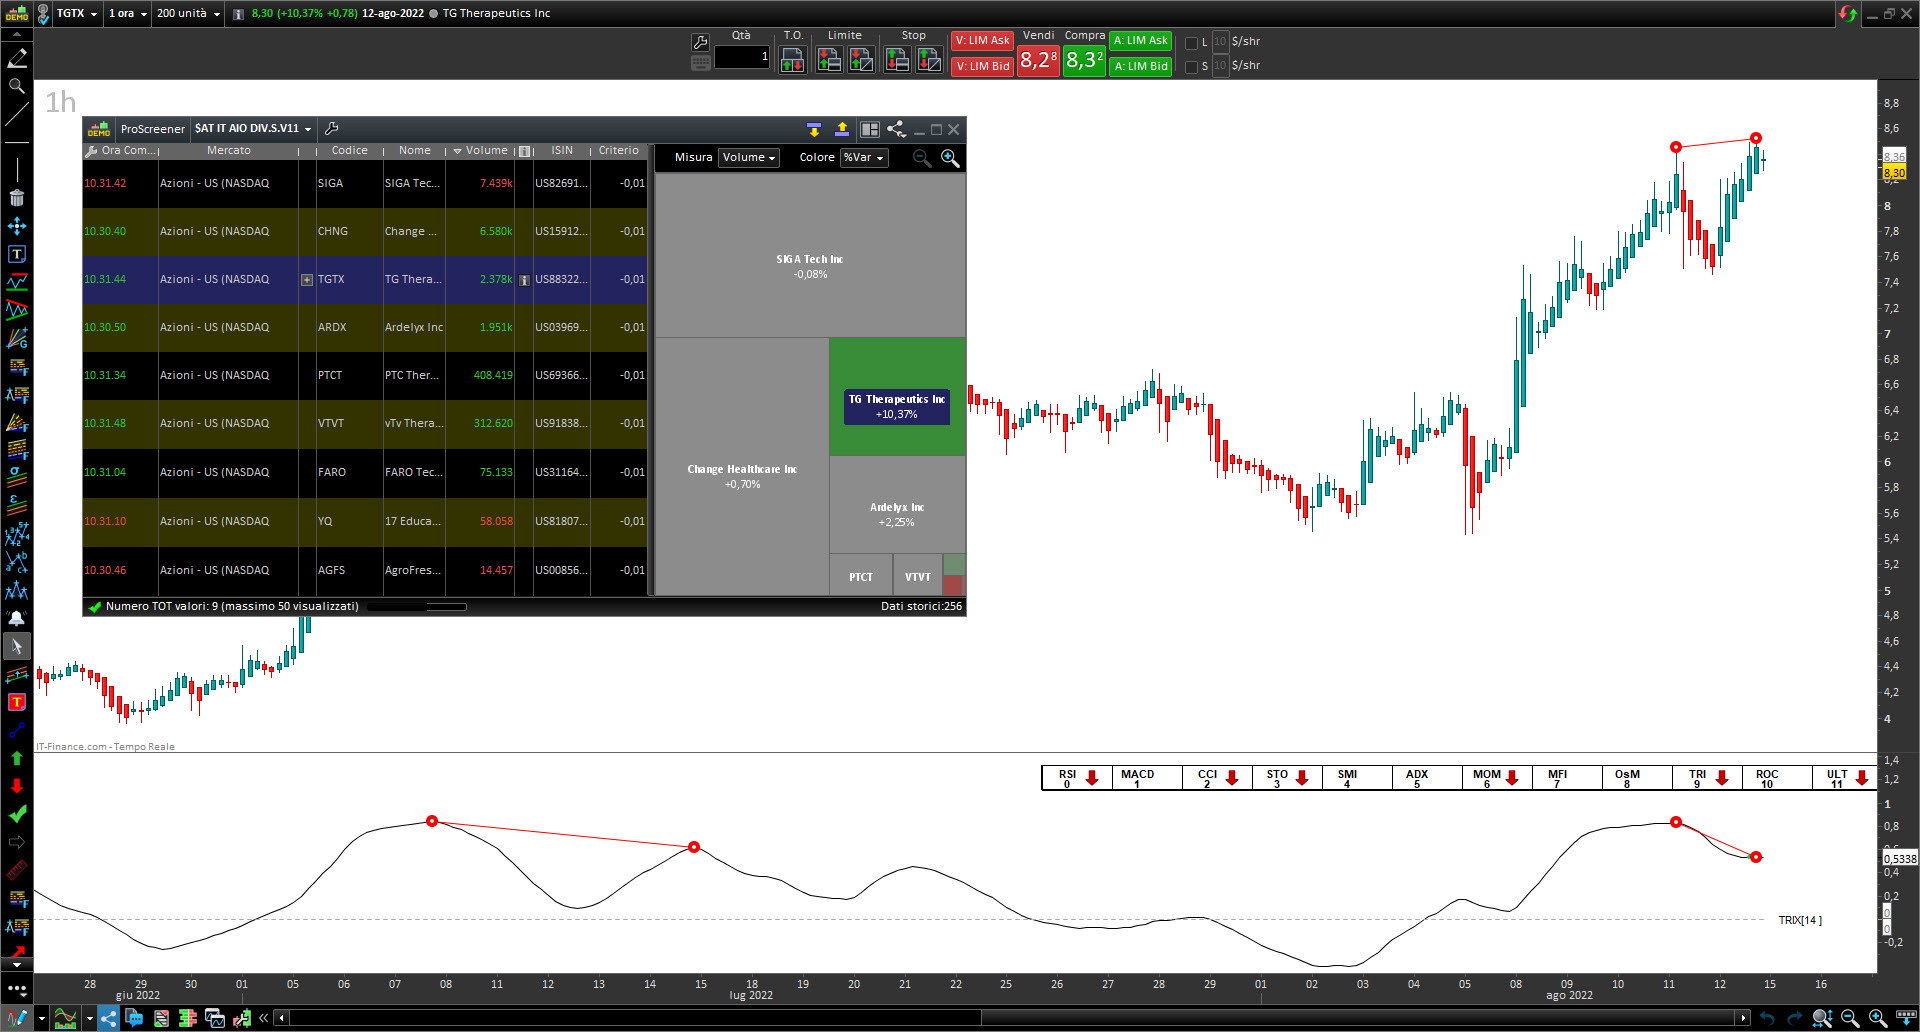The height and width of the screenshot is (1032, 1920).
Task: Open the Misura Volume dropdown
Action: pyautogui.click(x=749, y=158)
